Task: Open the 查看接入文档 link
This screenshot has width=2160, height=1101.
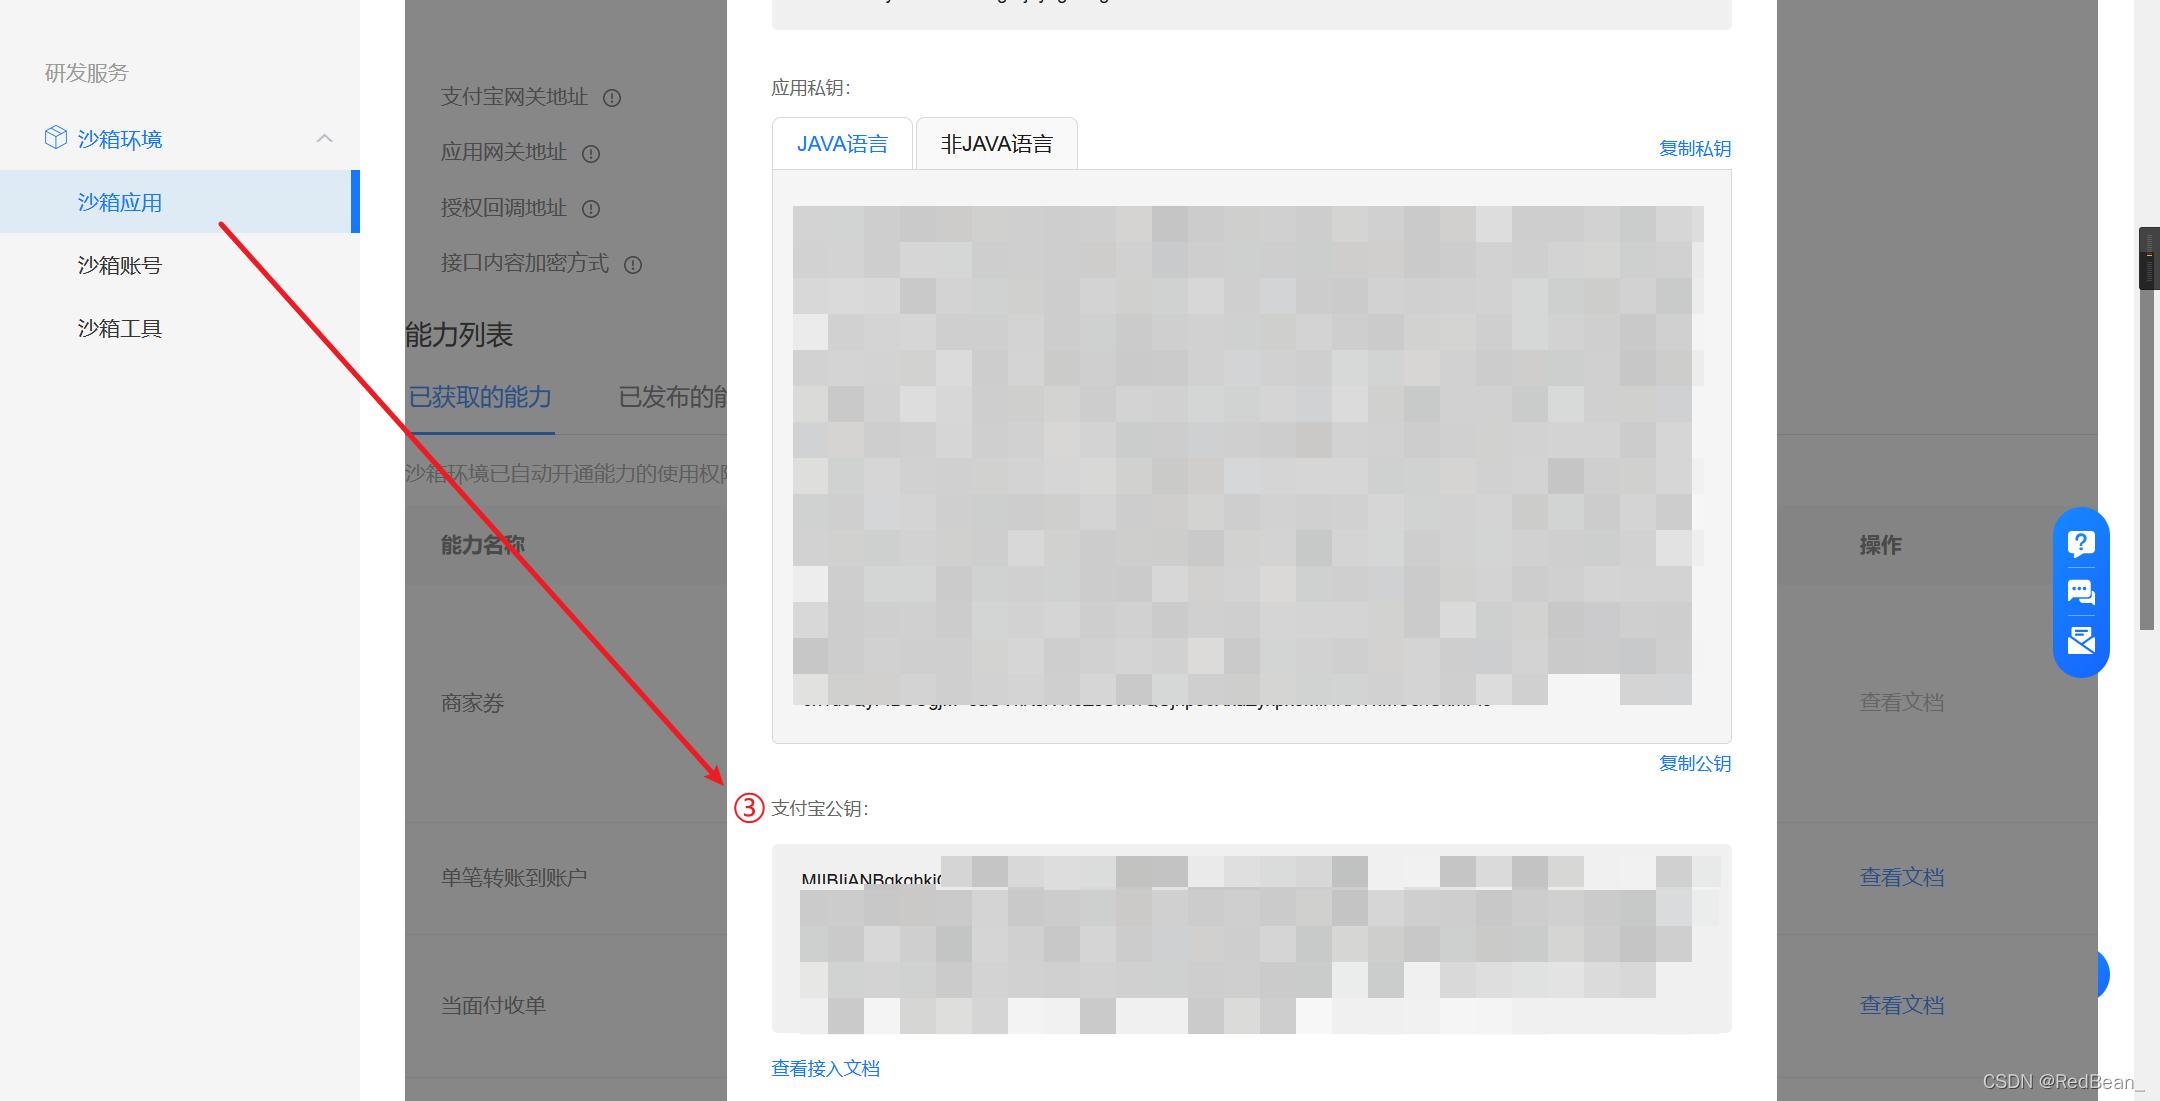Action: point(825,1068)
